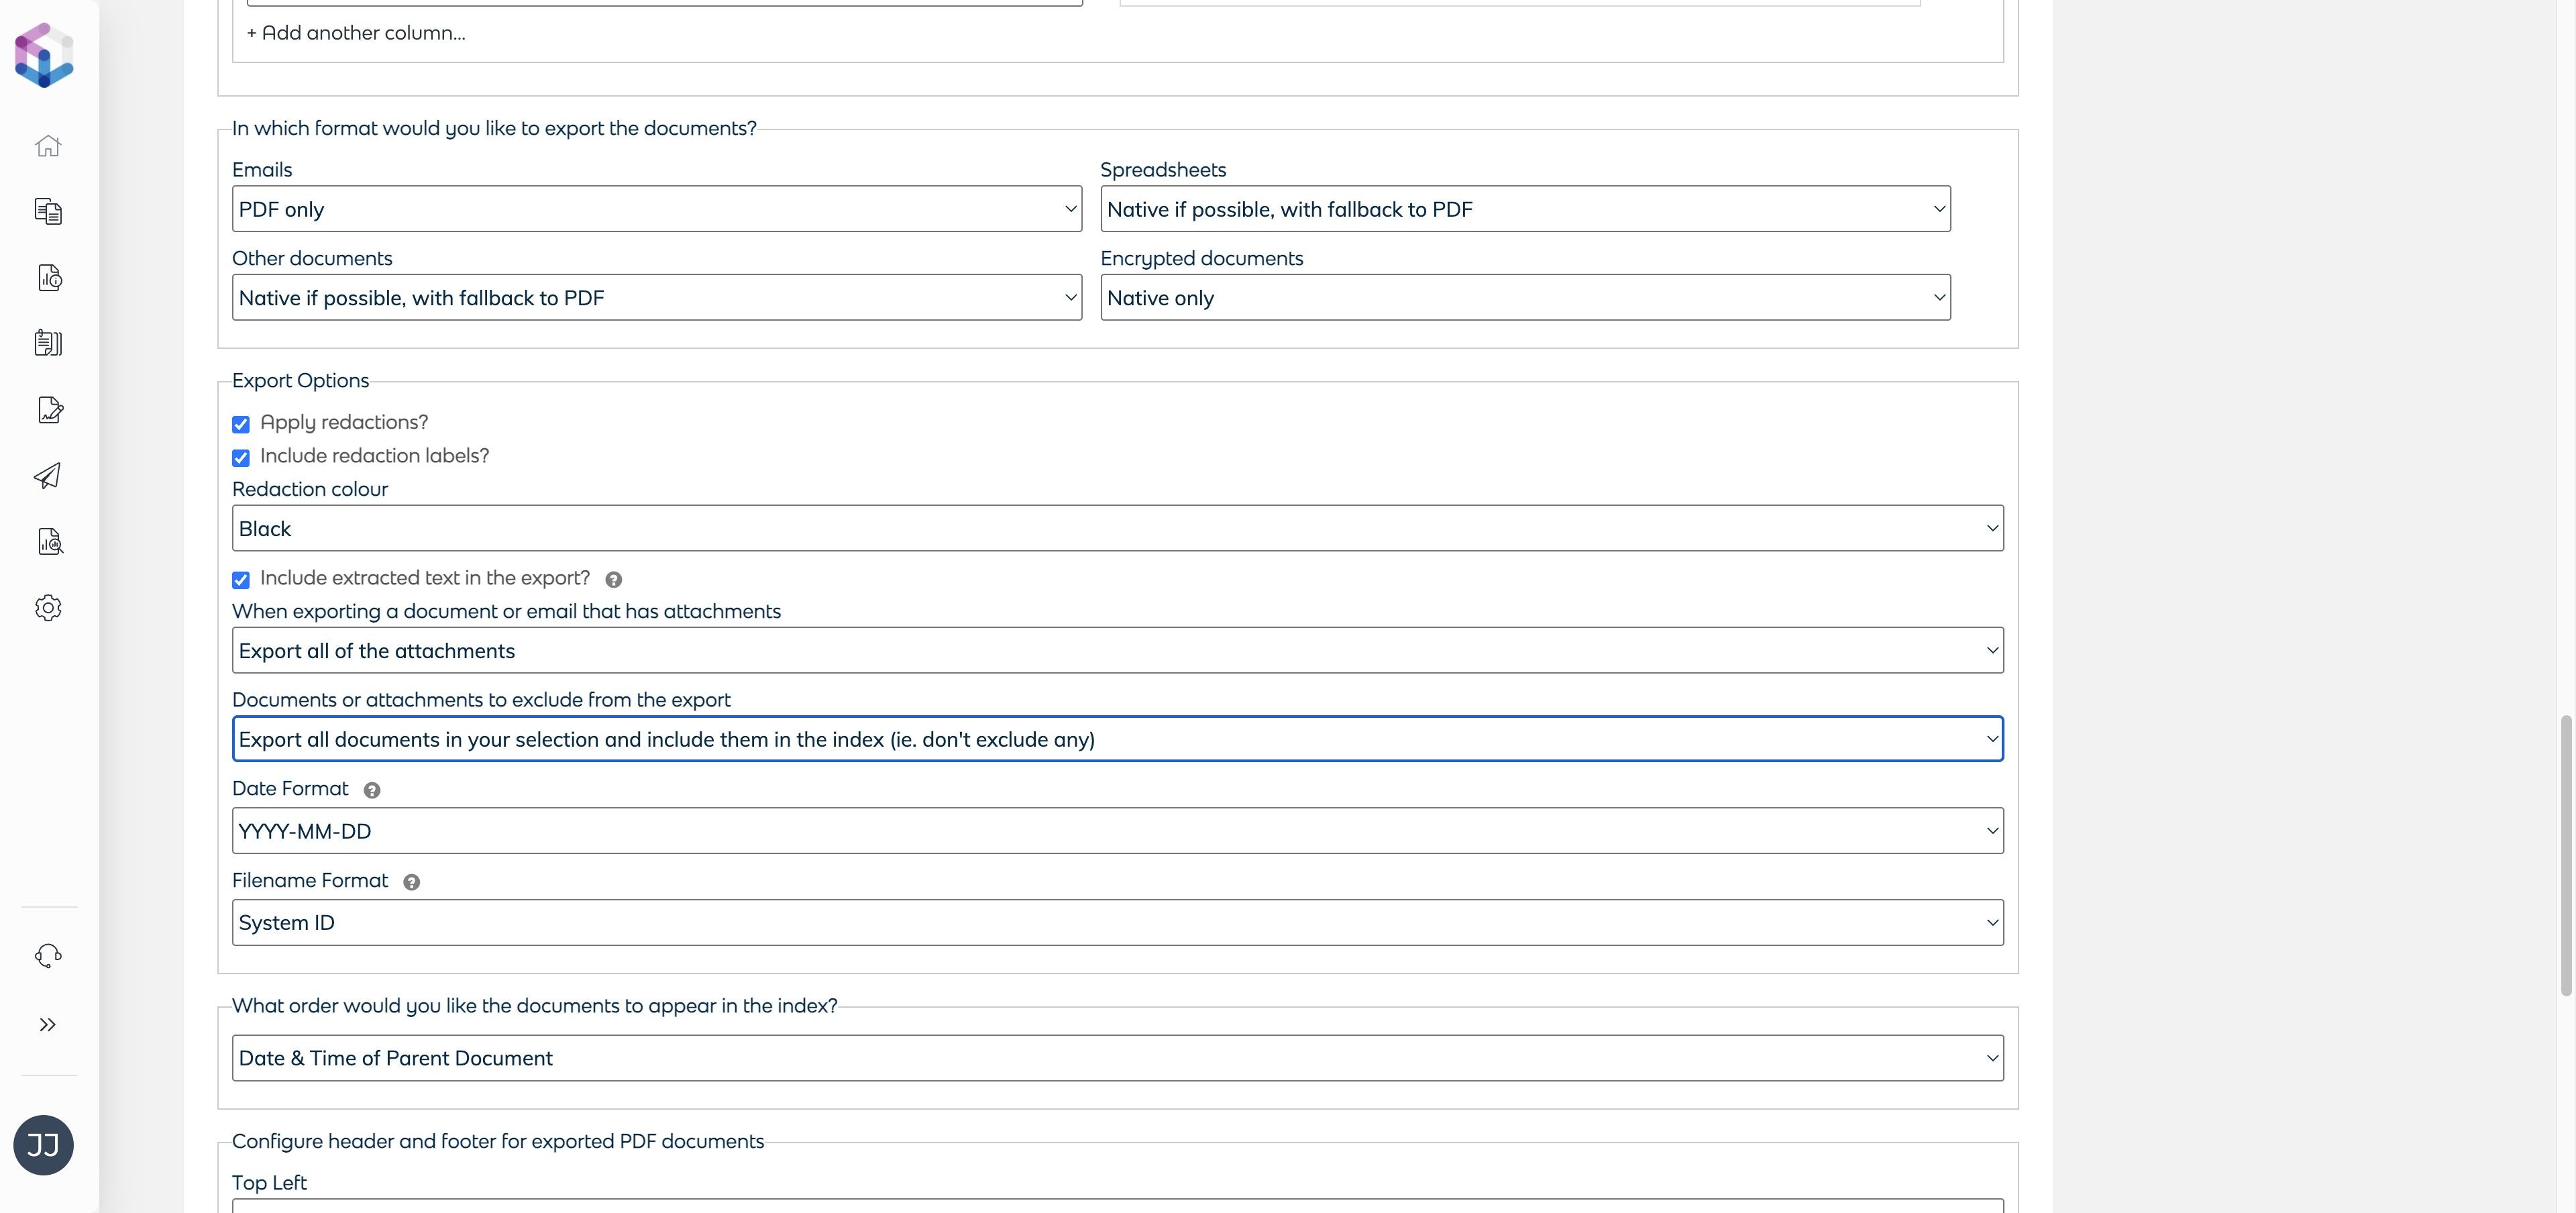
Task: Go to the Home icon in sidebar
Action: [x=48, y=146]
